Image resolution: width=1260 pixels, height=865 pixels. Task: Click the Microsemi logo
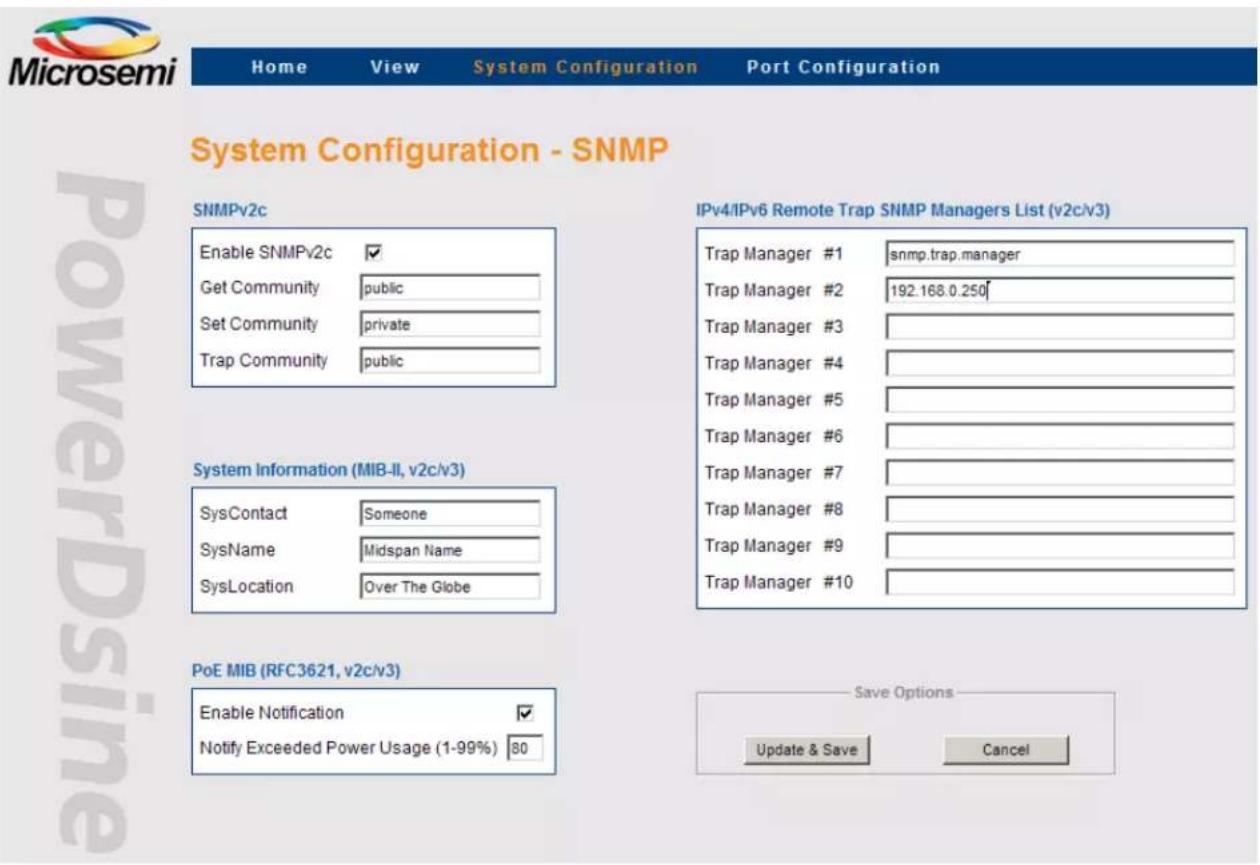pos(92,52)
